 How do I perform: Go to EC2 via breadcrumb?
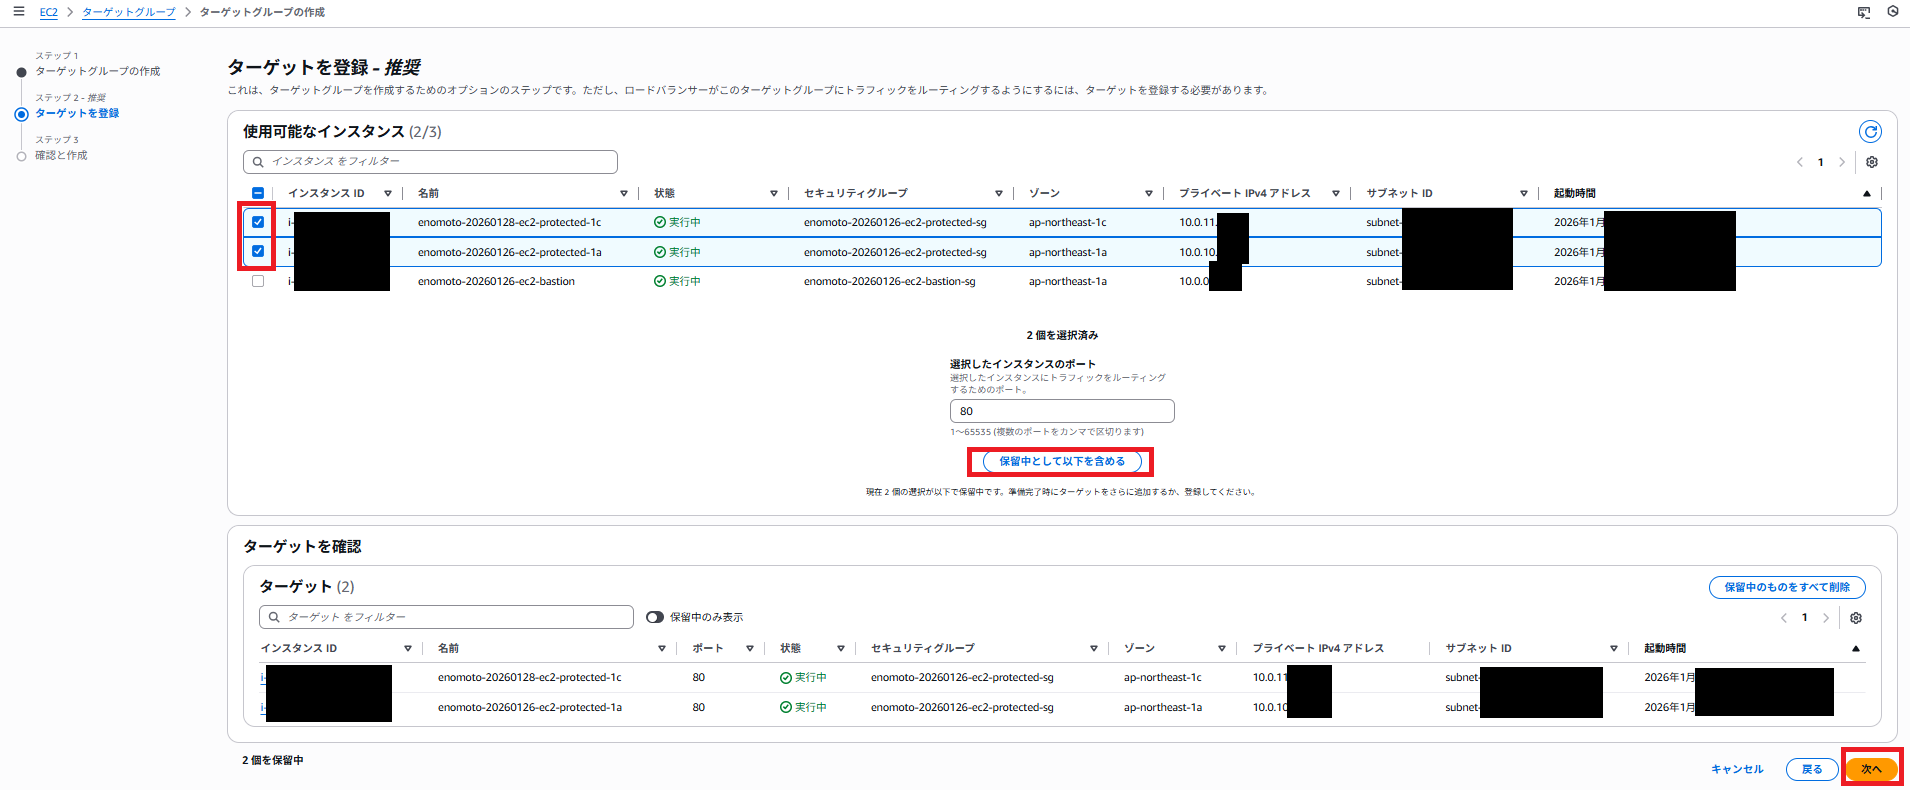(48, 12)
